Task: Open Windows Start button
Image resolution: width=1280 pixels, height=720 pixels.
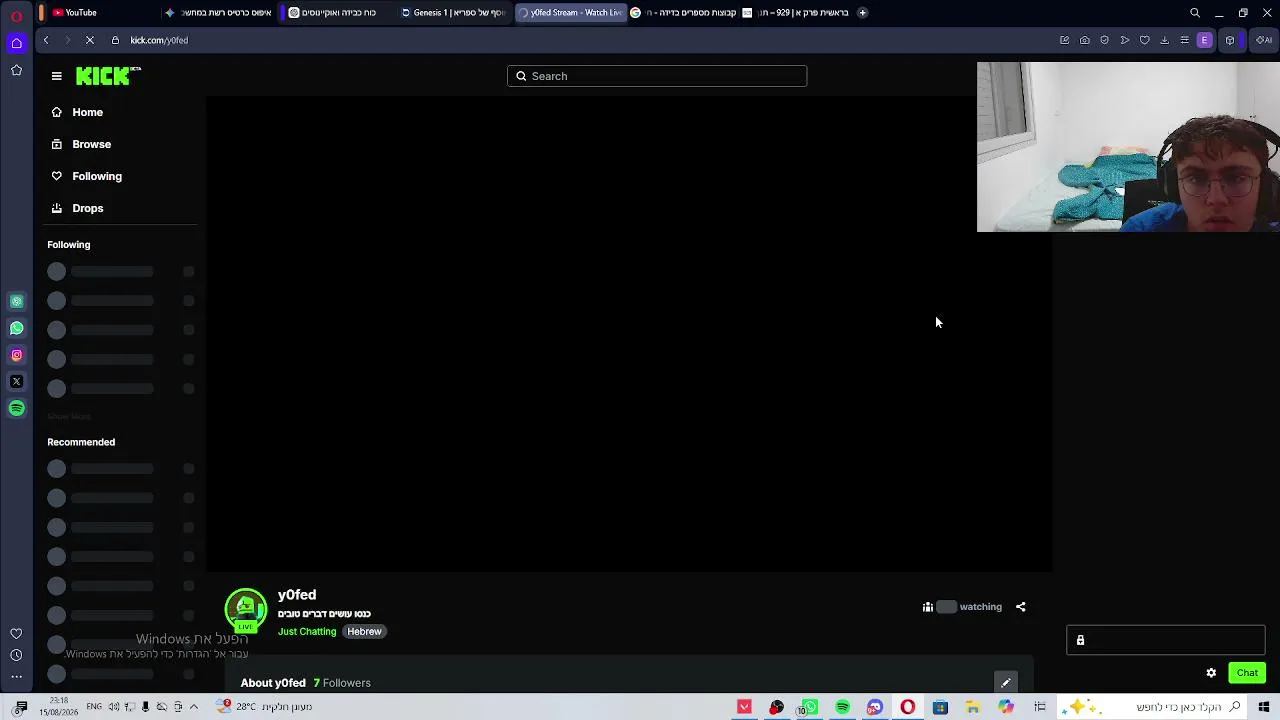Action: pyautogui.click(x=1264, y=707)
